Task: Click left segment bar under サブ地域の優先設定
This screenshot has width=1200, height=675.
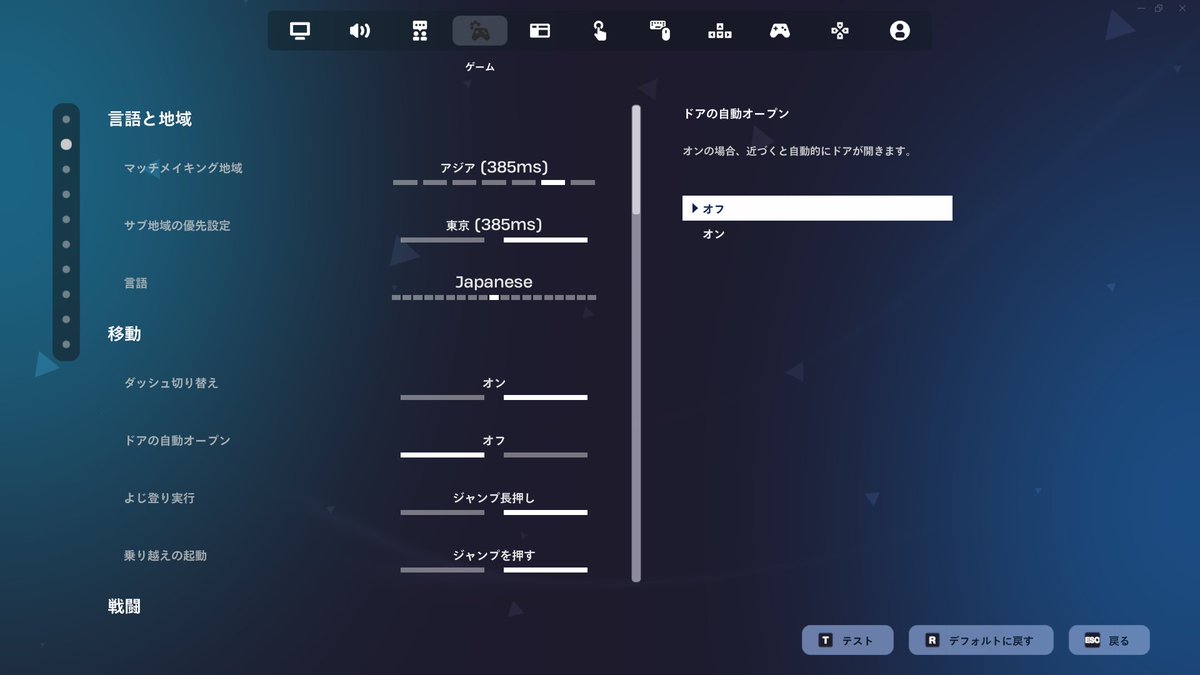Action: click(442, 240)
